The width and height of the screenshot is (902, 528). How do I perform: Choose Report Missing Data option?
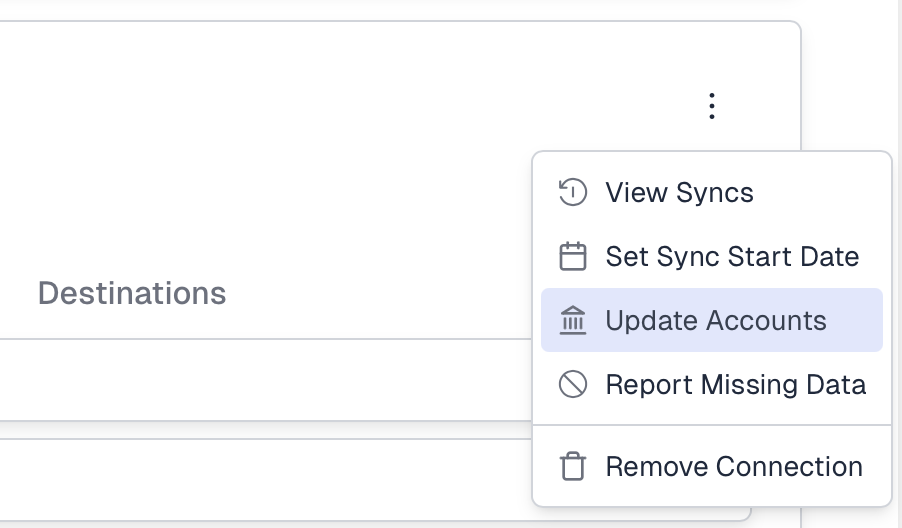tap(735, 385)
